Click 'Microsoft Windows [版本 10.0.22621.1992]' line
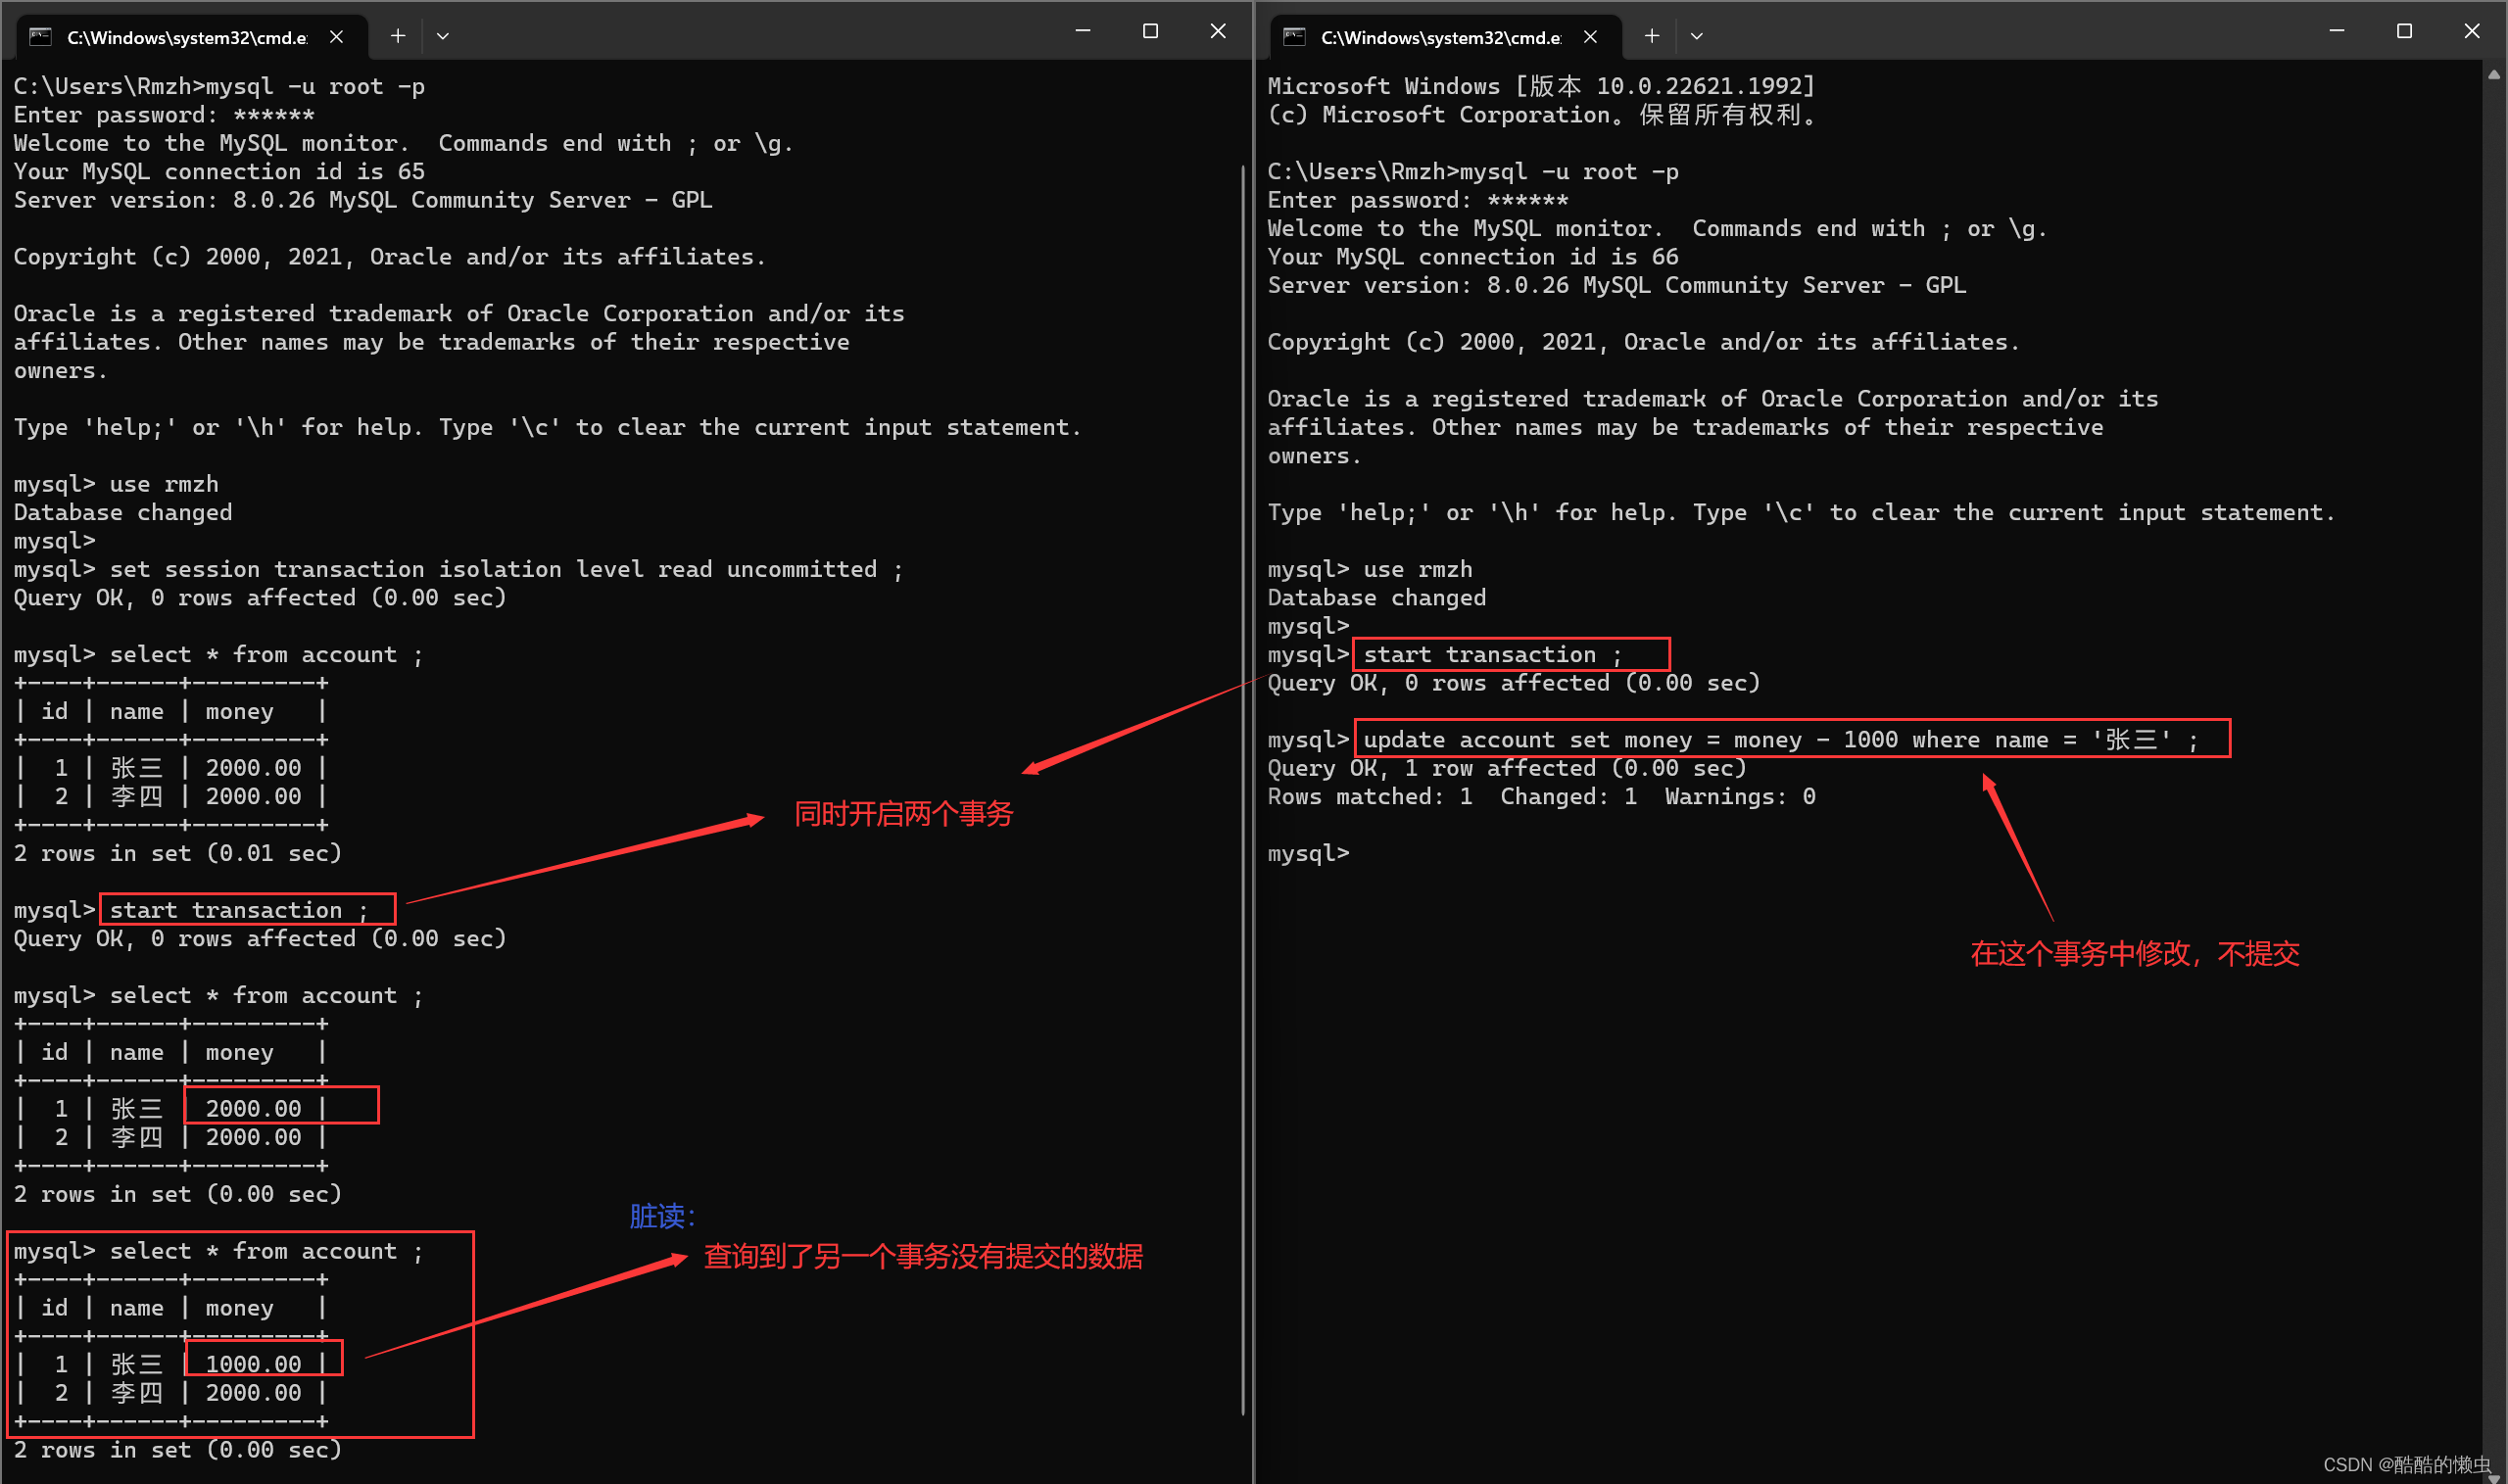 coord(1541,87)
